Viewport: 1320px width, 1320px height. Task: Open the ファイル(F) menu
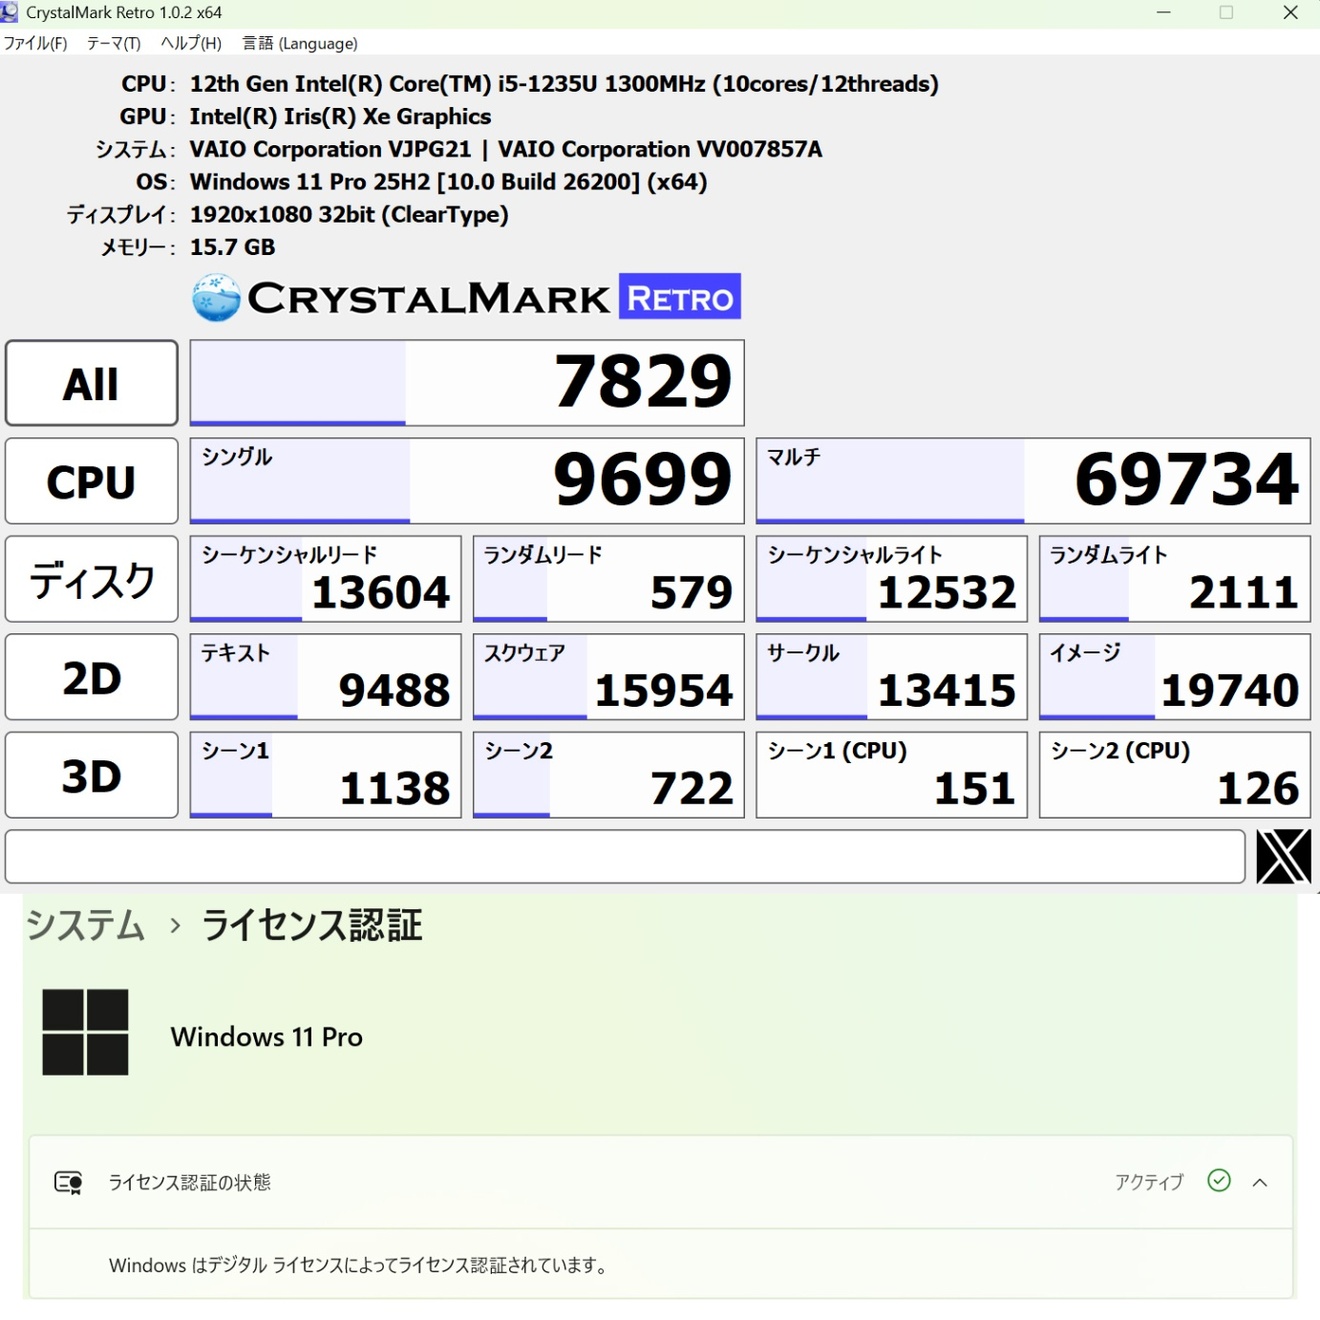[x=35, y=44]
